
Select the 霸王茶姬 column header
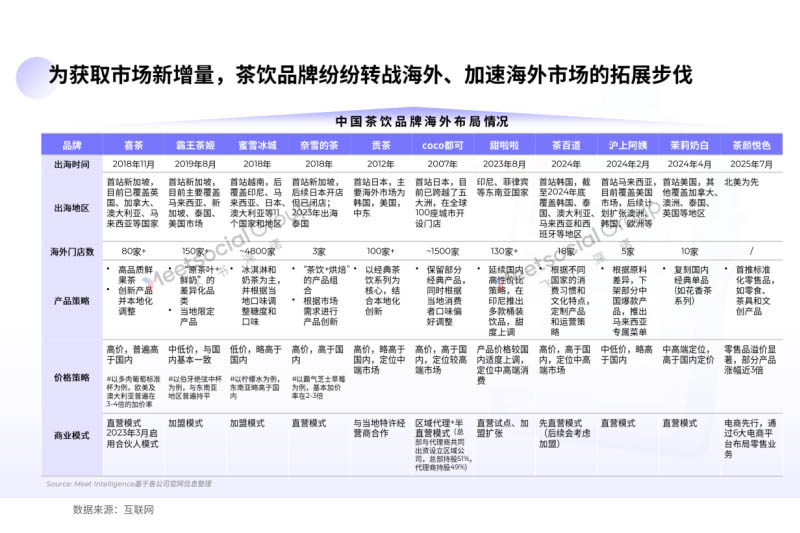pos(195,145)
